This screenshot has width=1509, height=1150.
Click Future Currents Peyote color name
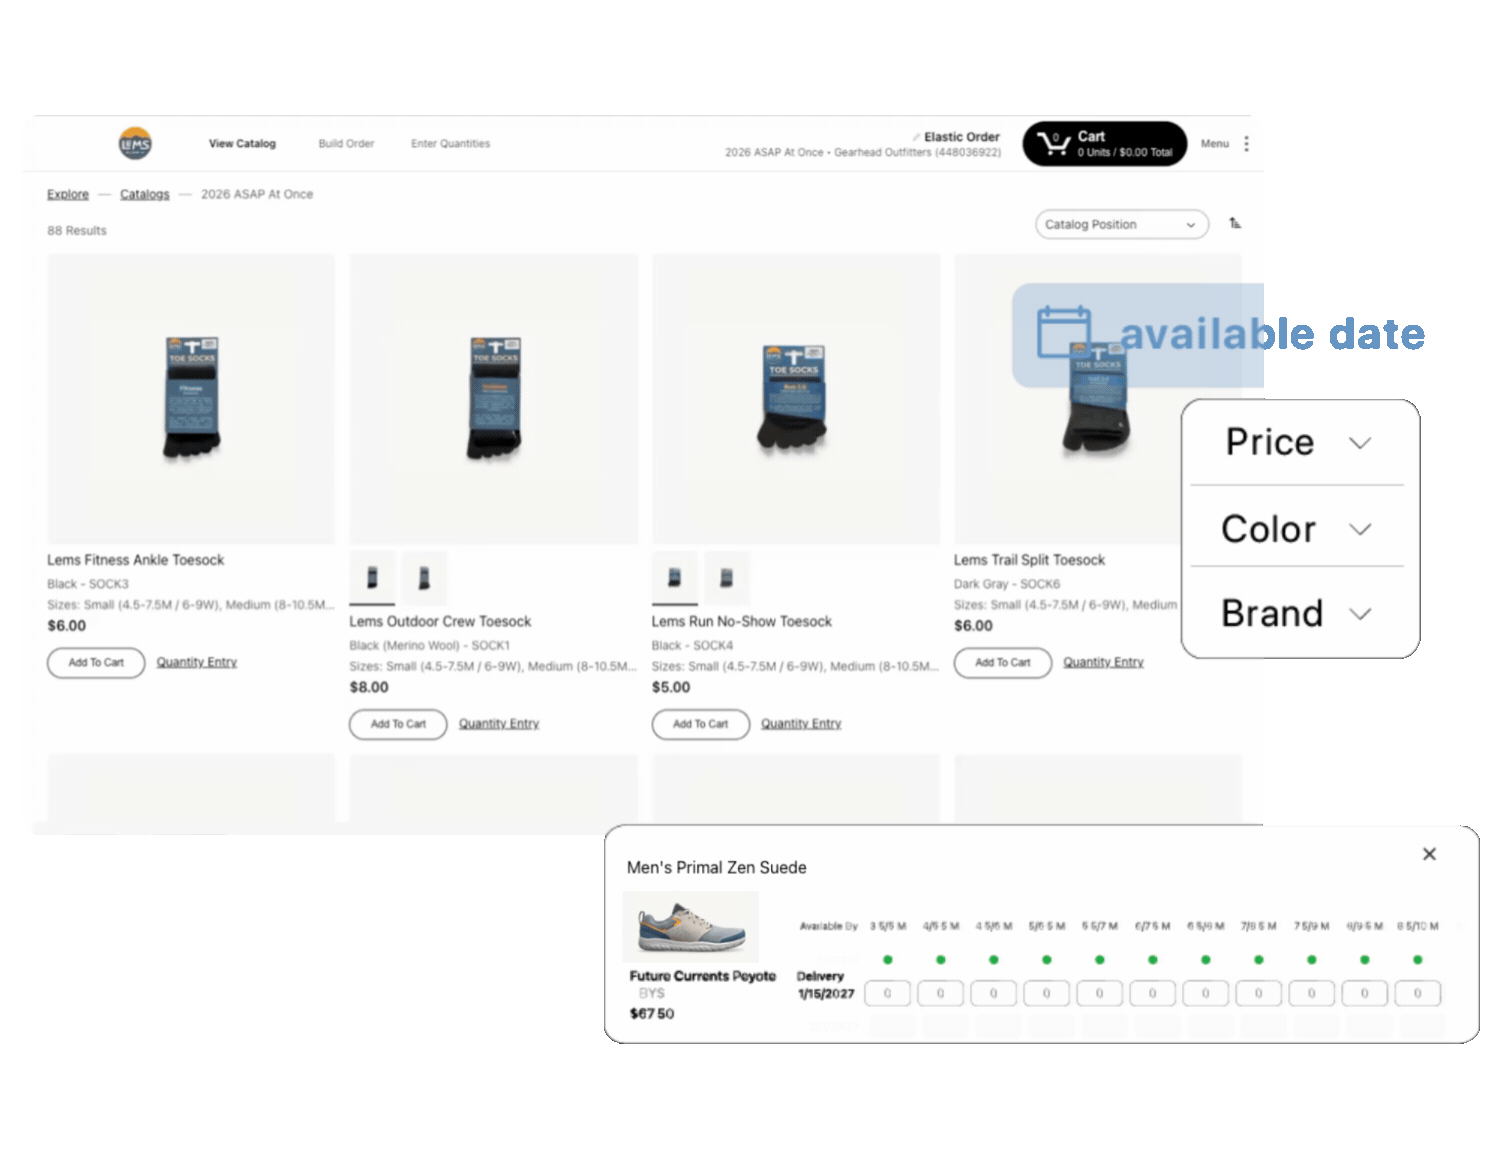click(702, 976)
